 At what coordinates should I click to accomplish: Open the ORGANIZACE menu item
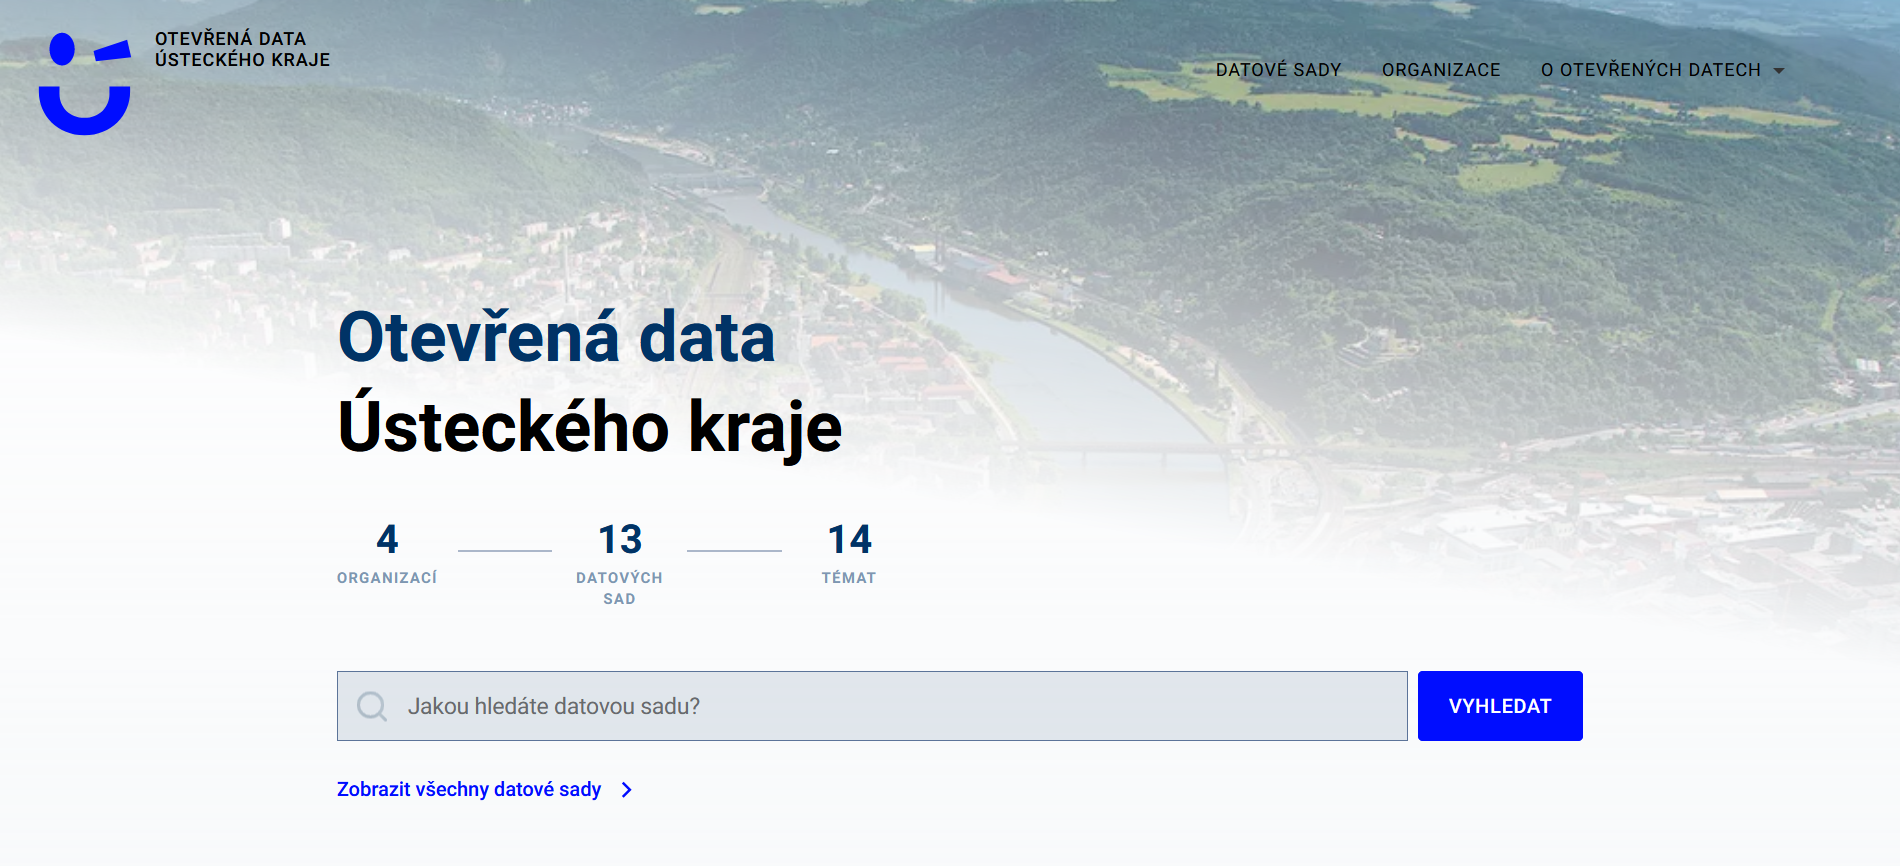(x=1440, y=70)
